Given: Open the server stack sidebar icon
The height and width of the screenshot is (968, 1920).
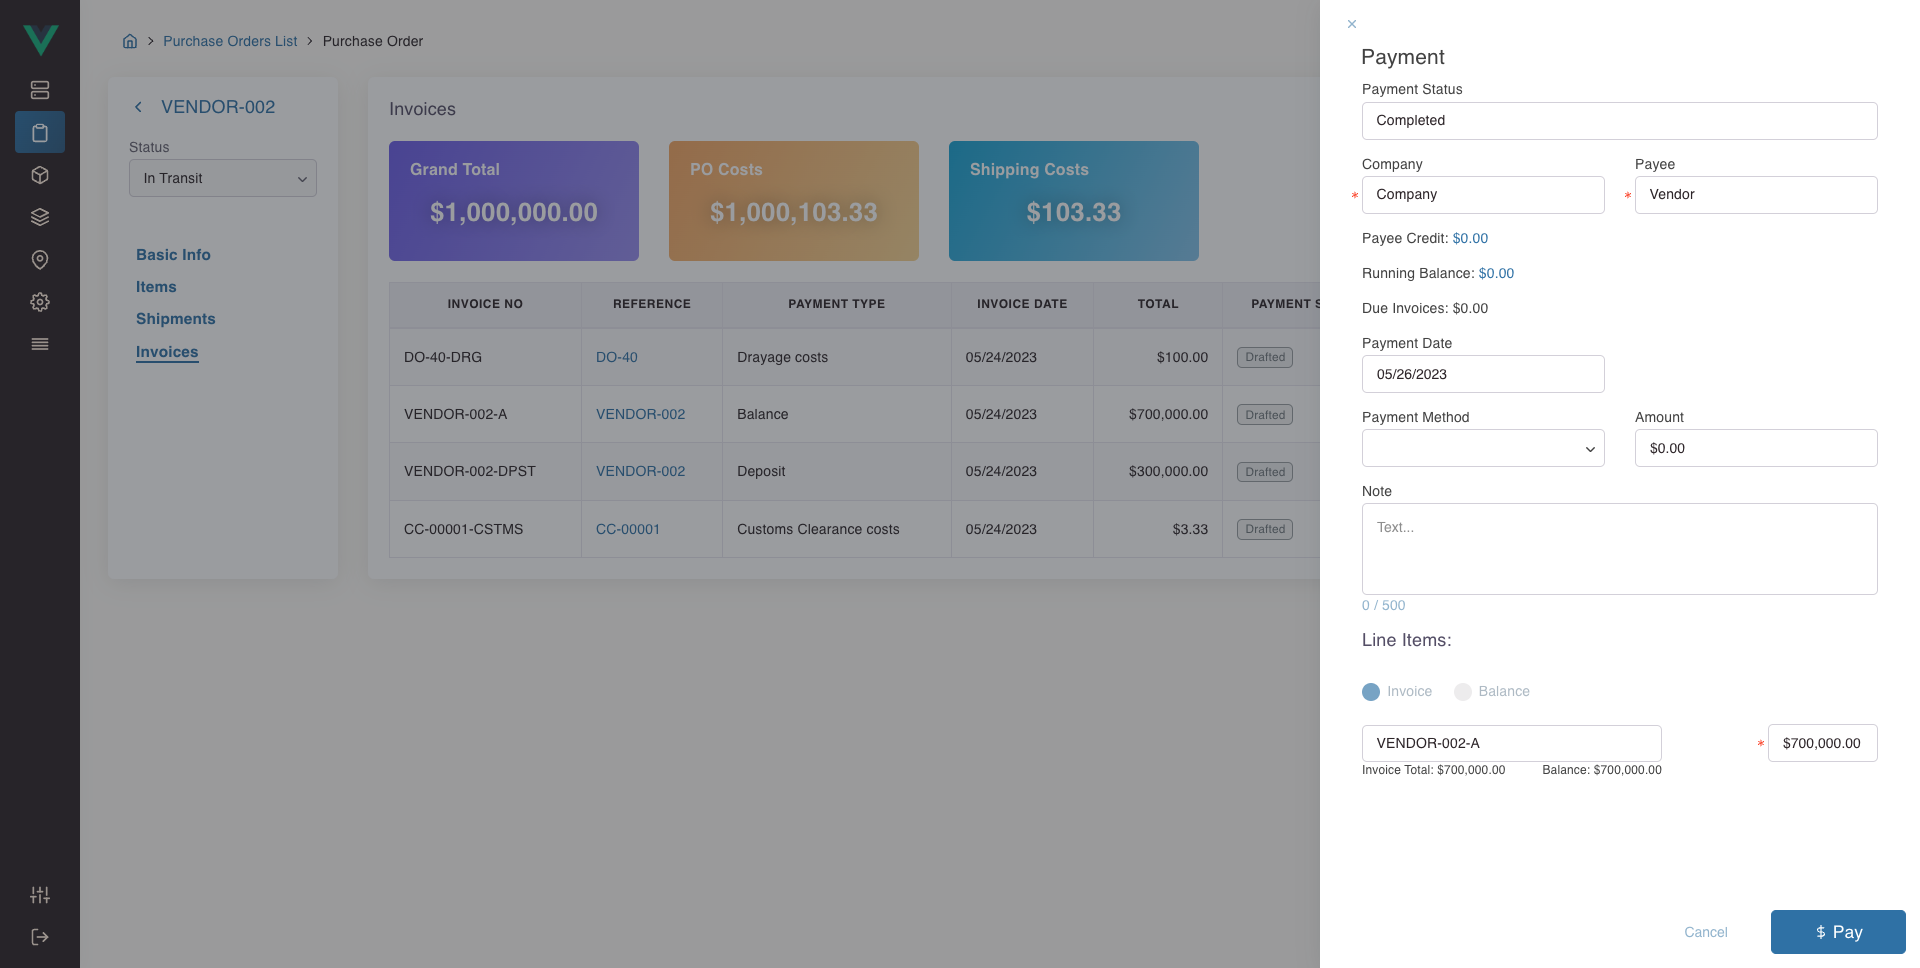Looking at the screenshot, I should (40, 90).
